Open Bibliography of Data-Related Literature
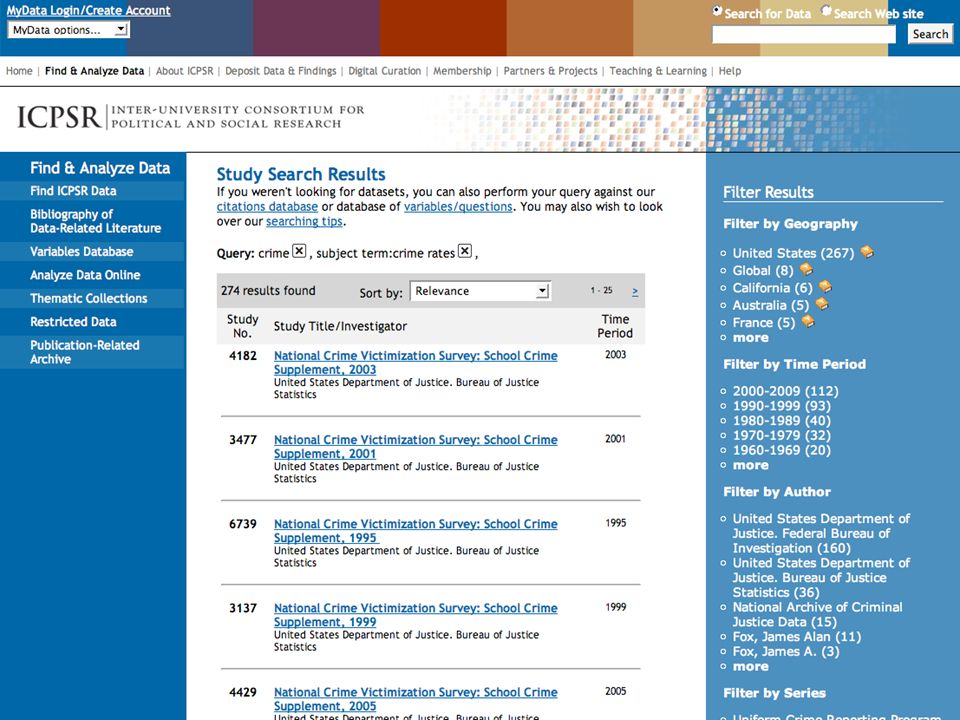 click(x=96, y=221)
